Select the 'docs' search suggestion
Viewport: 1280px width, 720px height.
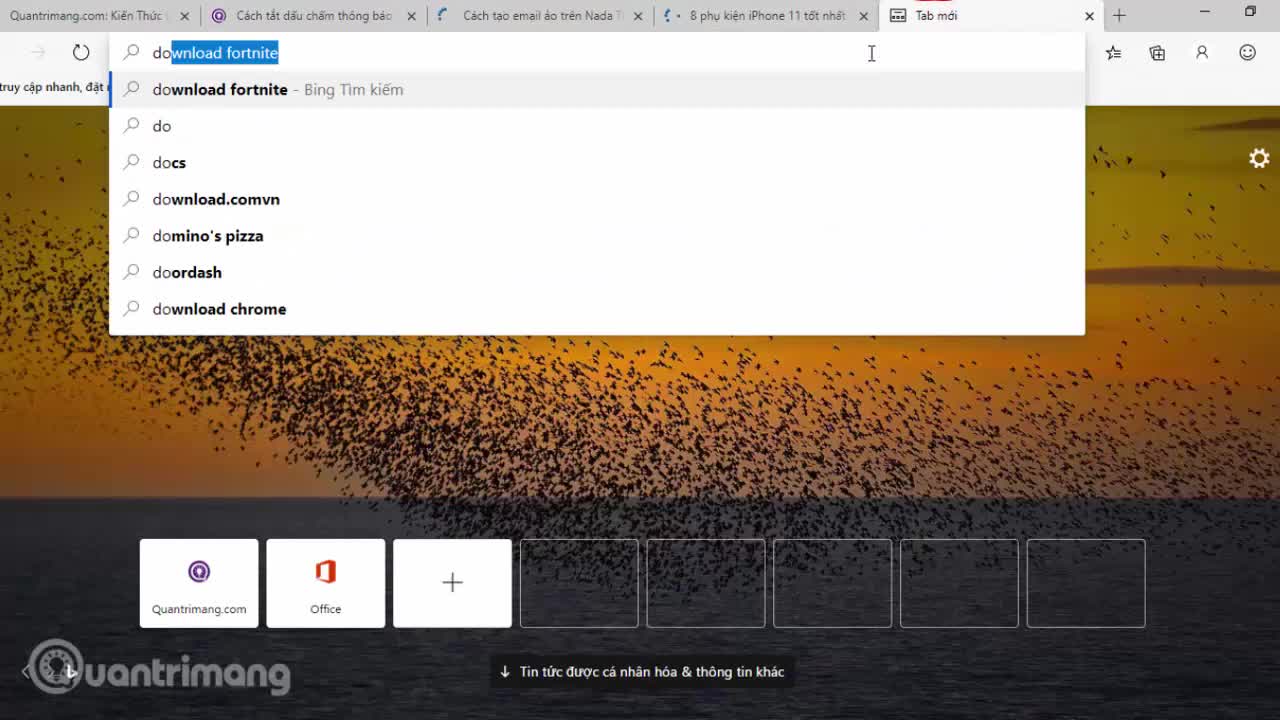[x=597, y=162]
